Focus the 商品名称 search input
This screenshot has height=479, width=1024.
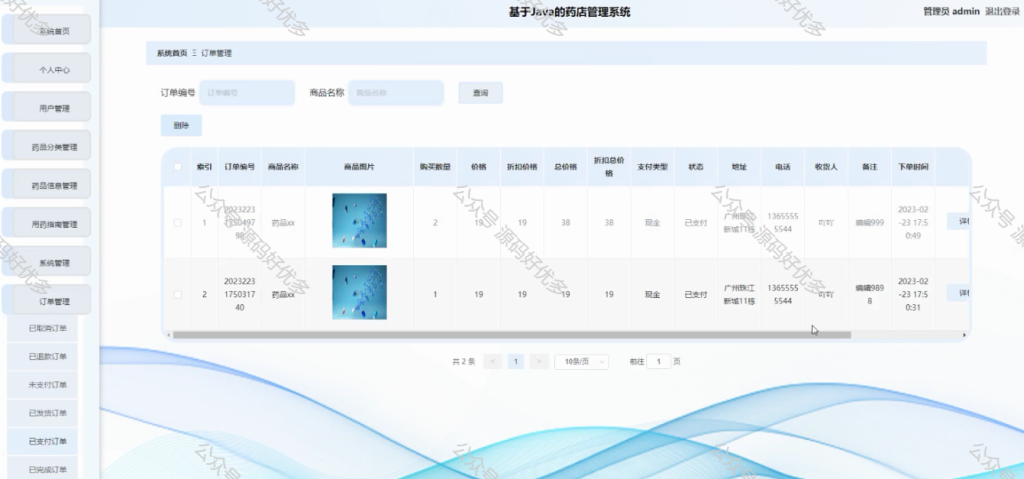396,93
